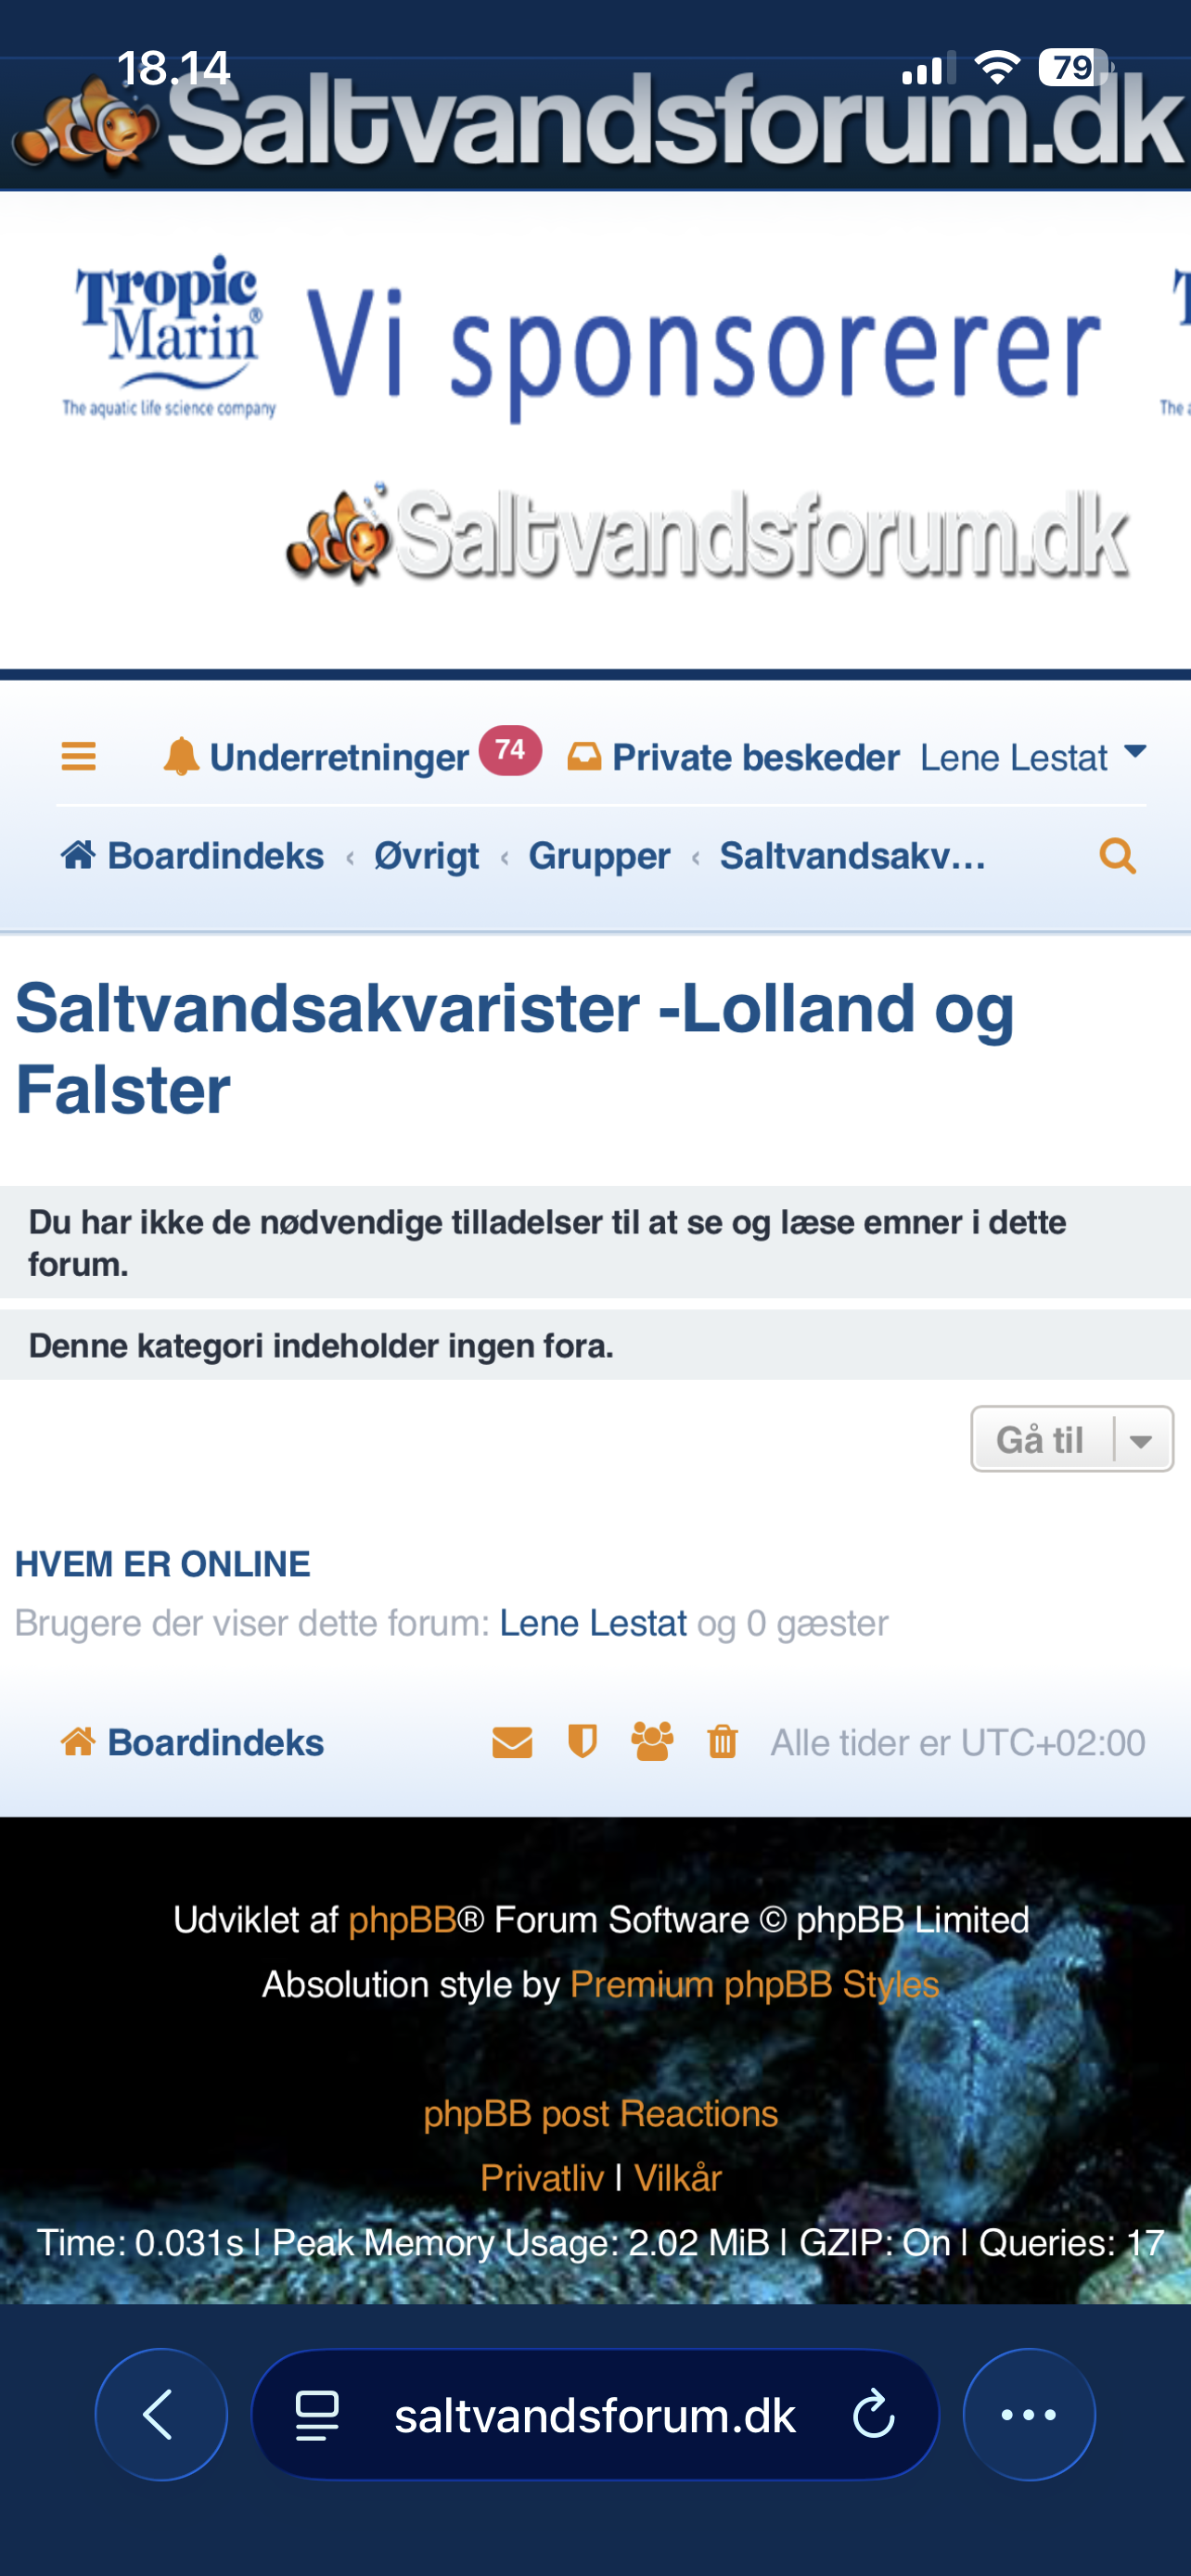
Task: Go to Grupper breadcrumb
Action: point(599,857)
